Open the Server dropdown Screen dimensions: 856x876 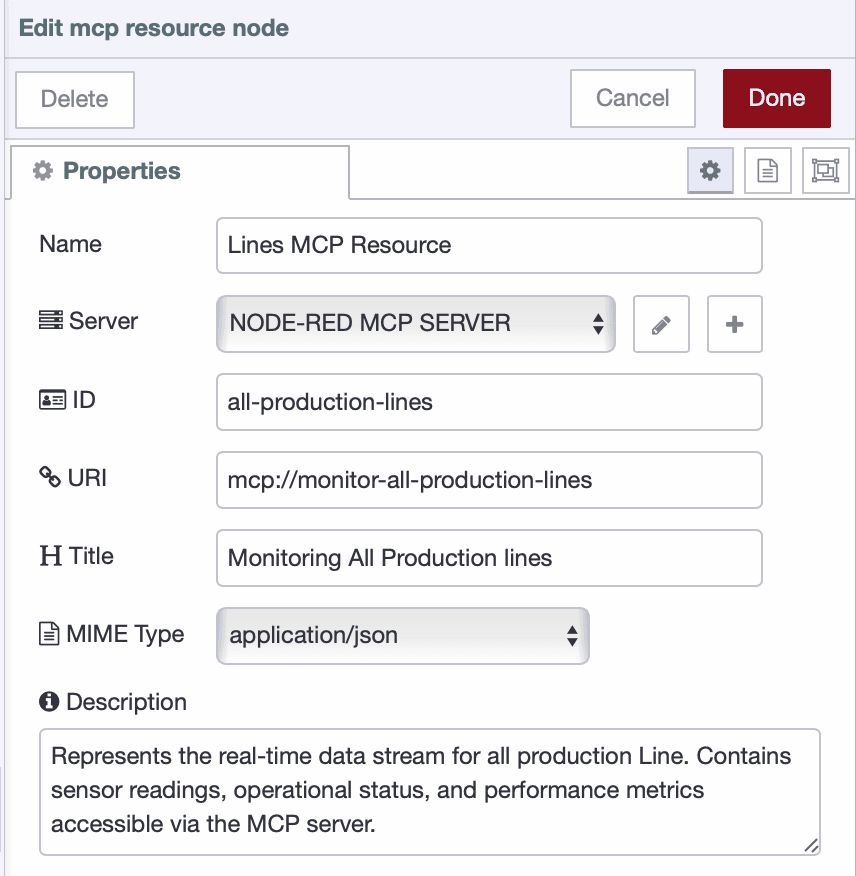tap(415, 324)
